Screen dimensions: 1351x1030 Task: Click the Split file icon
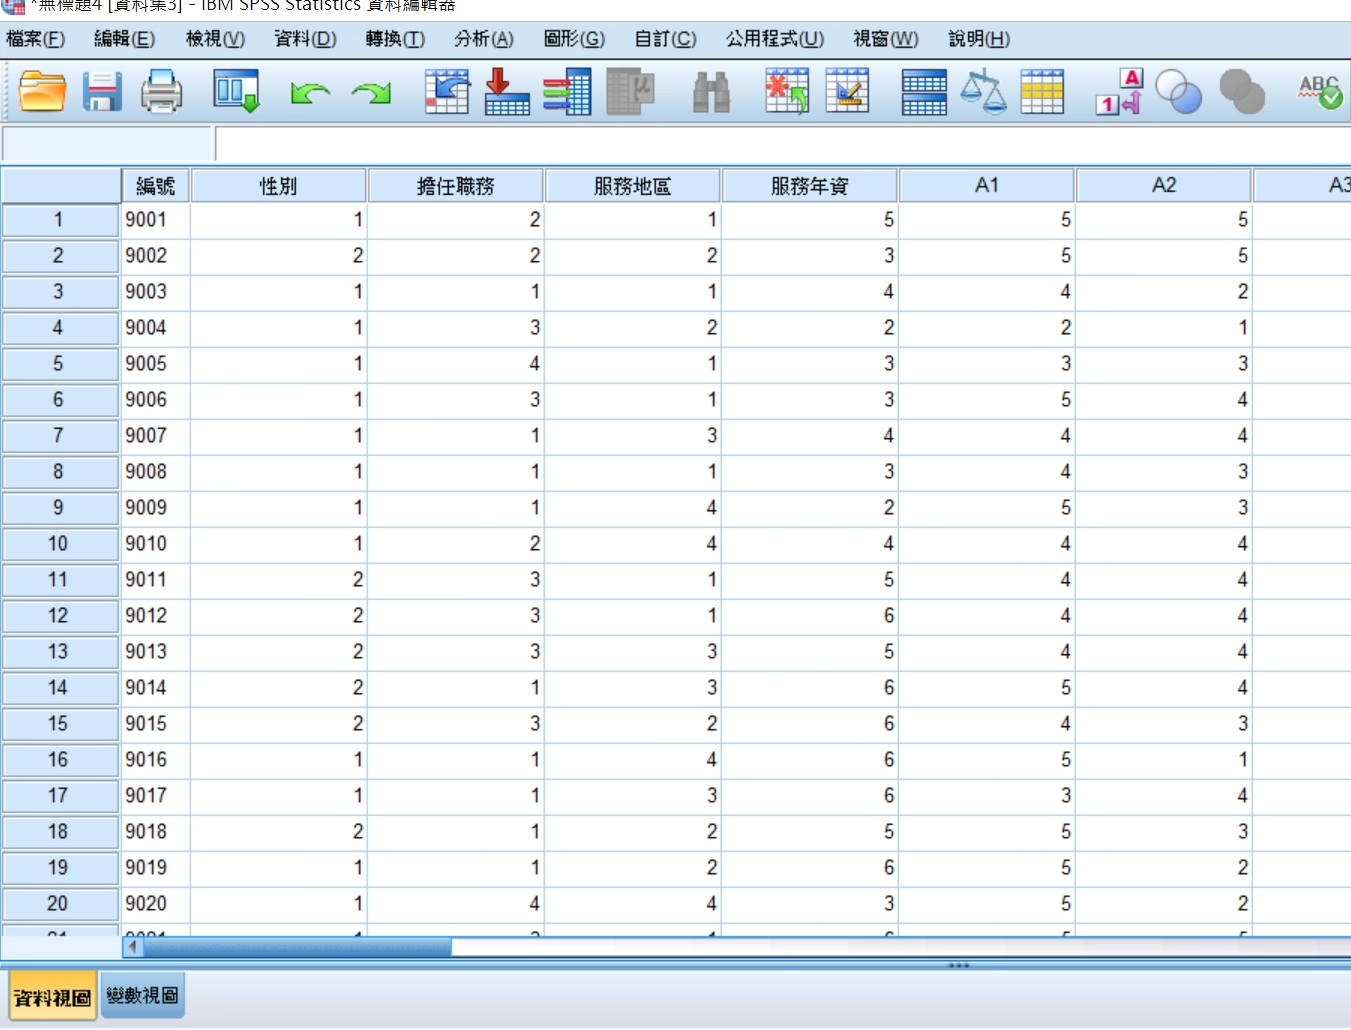[923, 92]
